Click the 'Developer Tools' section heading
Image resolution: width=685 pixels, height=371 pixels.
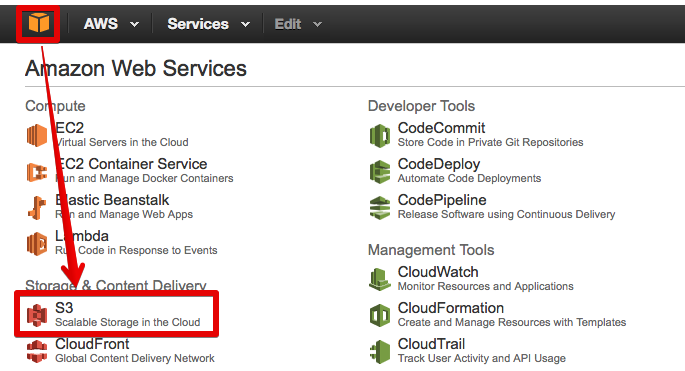(x=421, y=106)
